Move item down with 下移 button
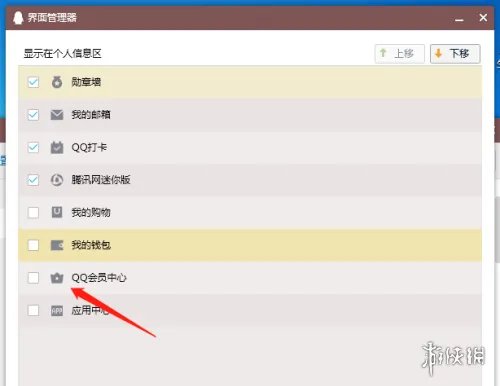This screenshot has height=386, width=500. [455, 53]
